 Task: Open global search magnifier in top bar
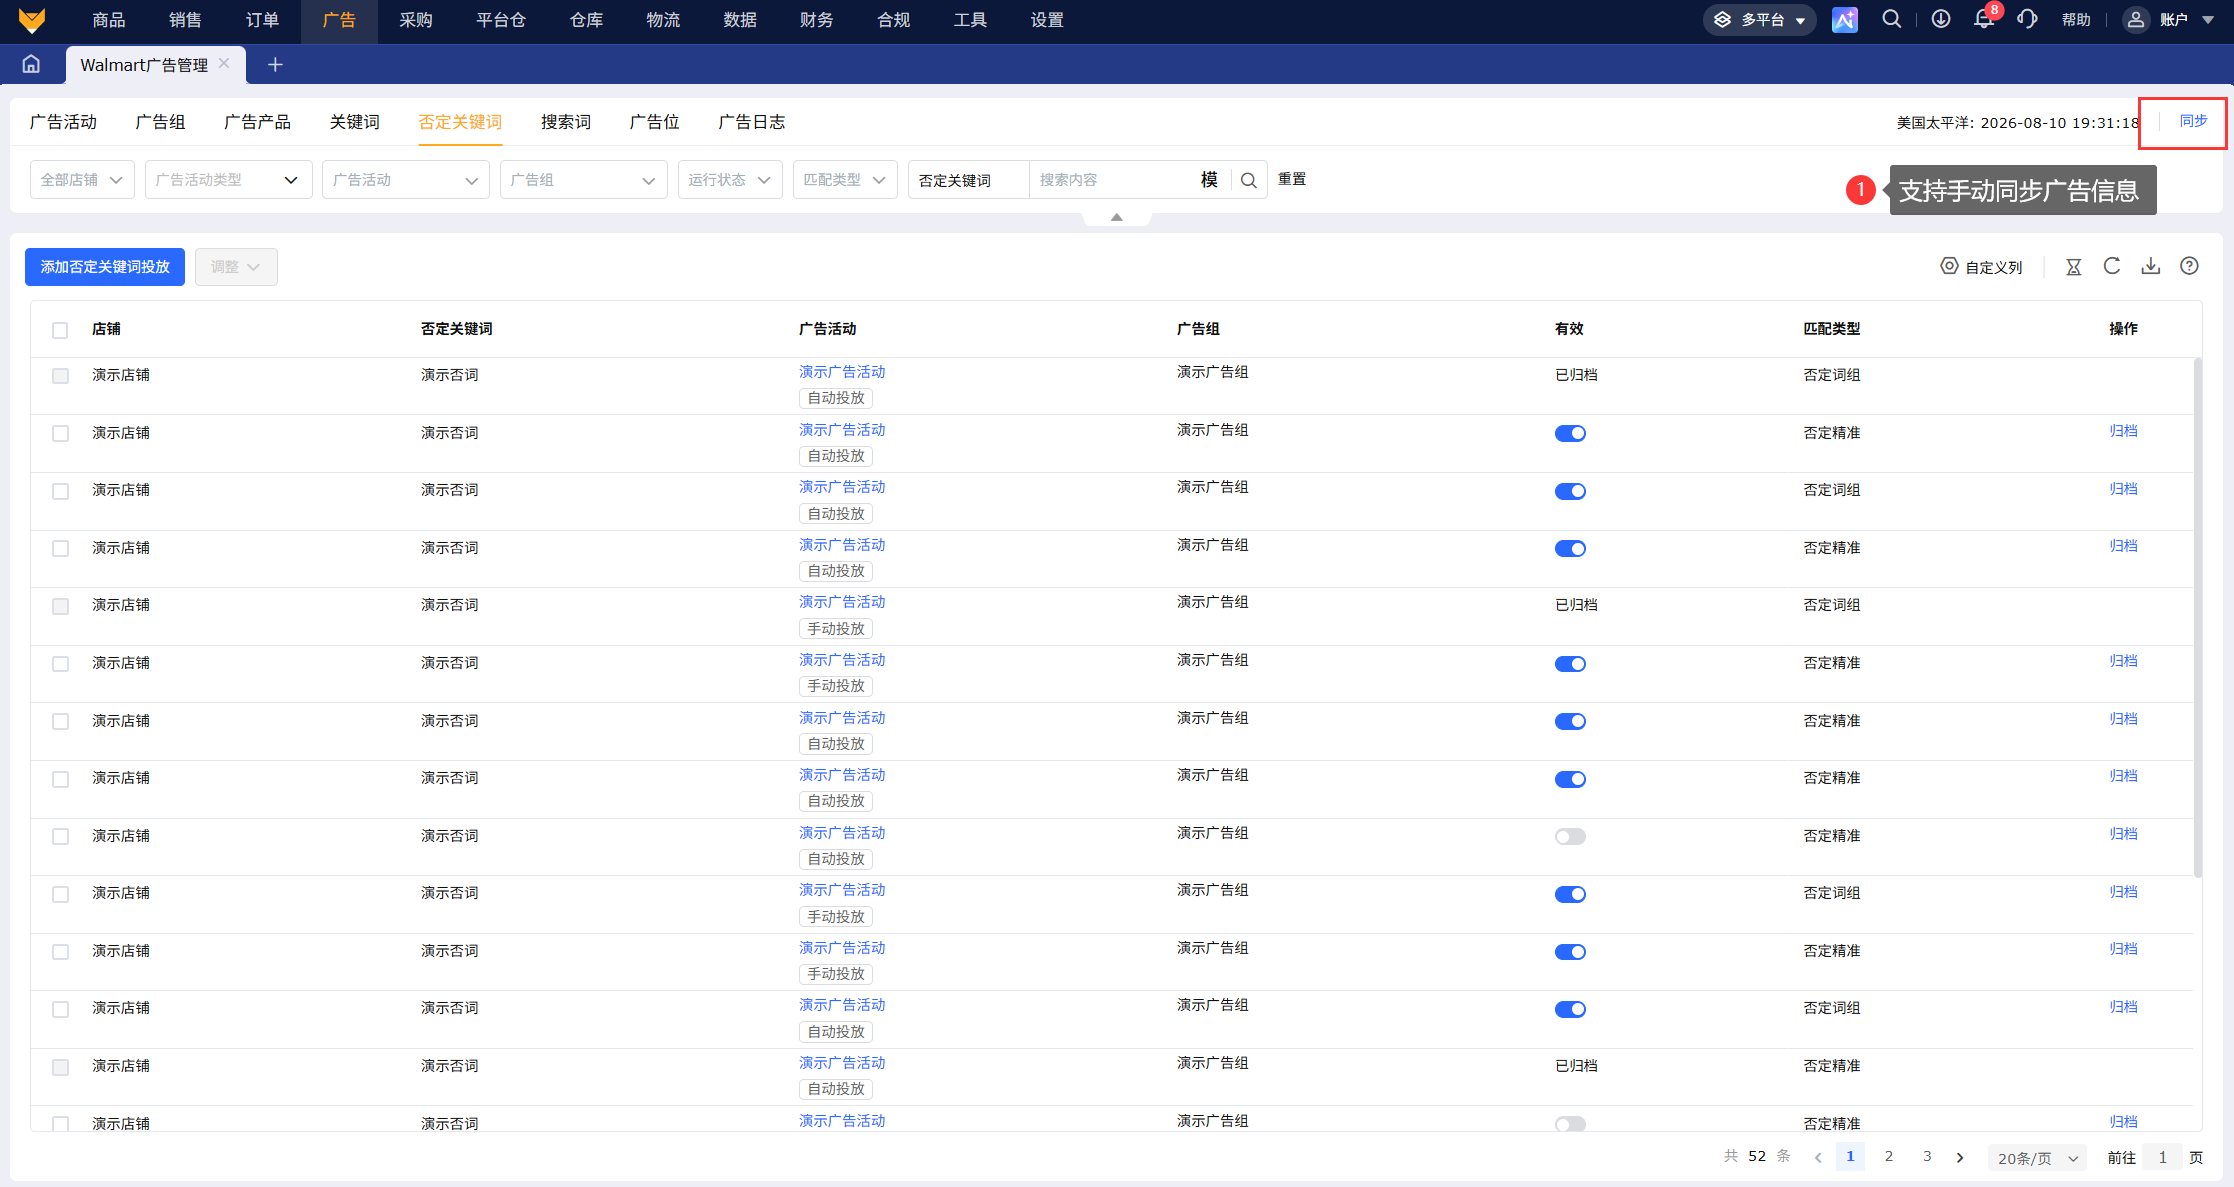click(1891, 19)
